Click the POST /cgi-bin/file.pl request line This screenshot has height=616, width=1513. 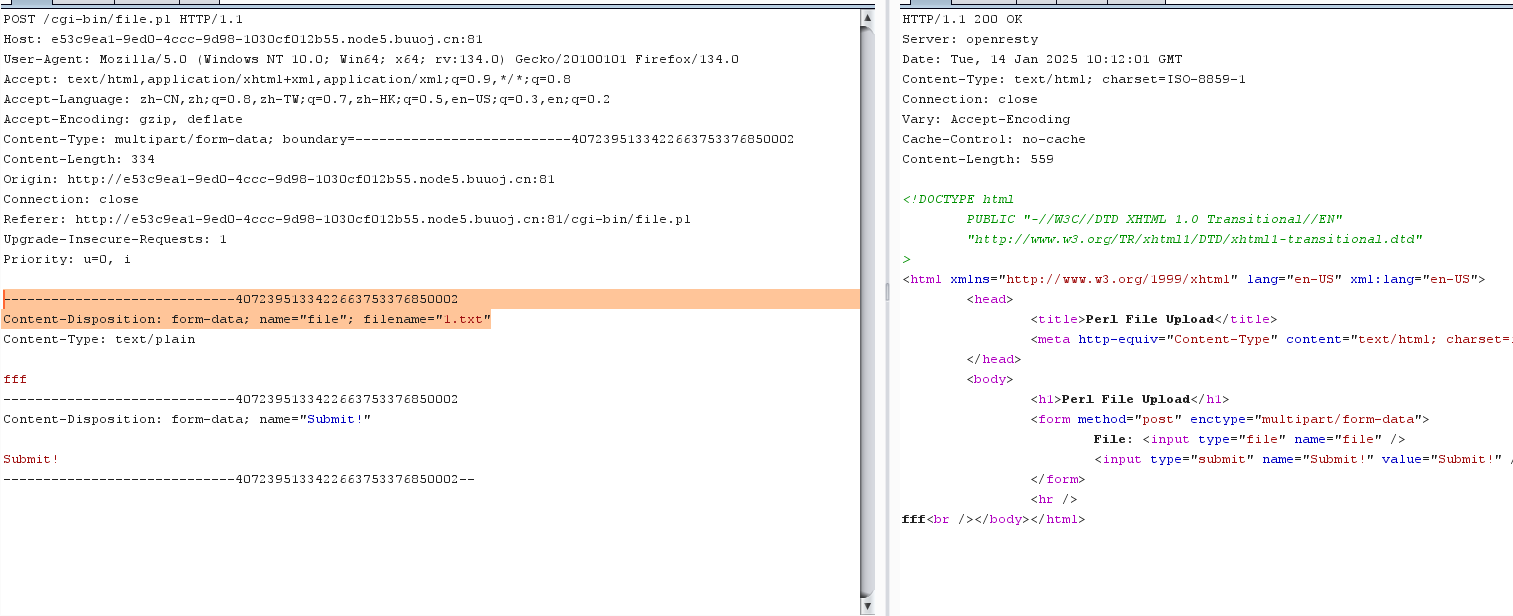click(x=123, y=19)
